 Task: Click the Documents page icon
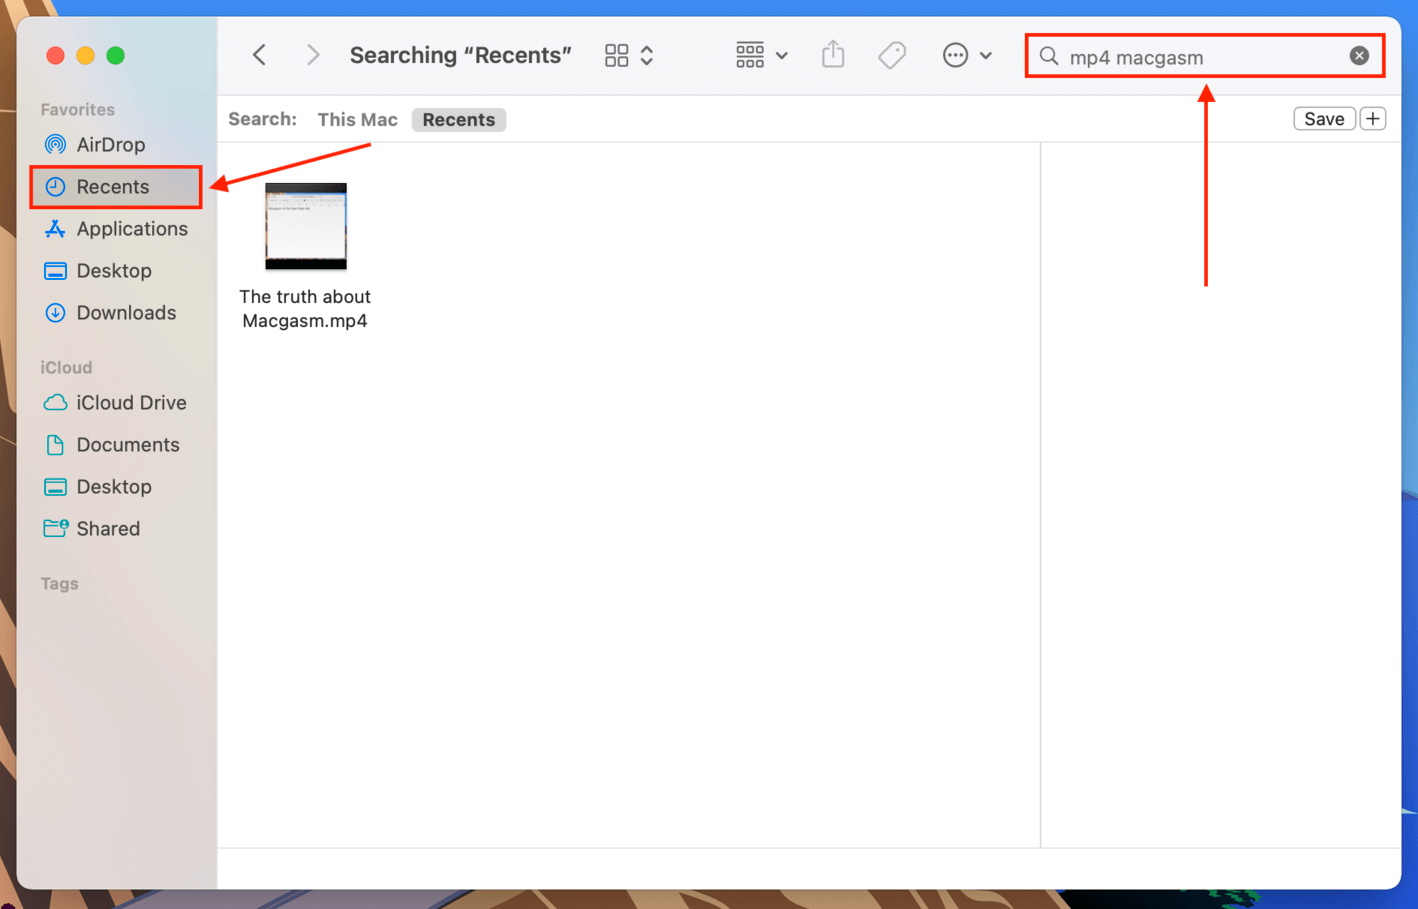coord(55,445)
